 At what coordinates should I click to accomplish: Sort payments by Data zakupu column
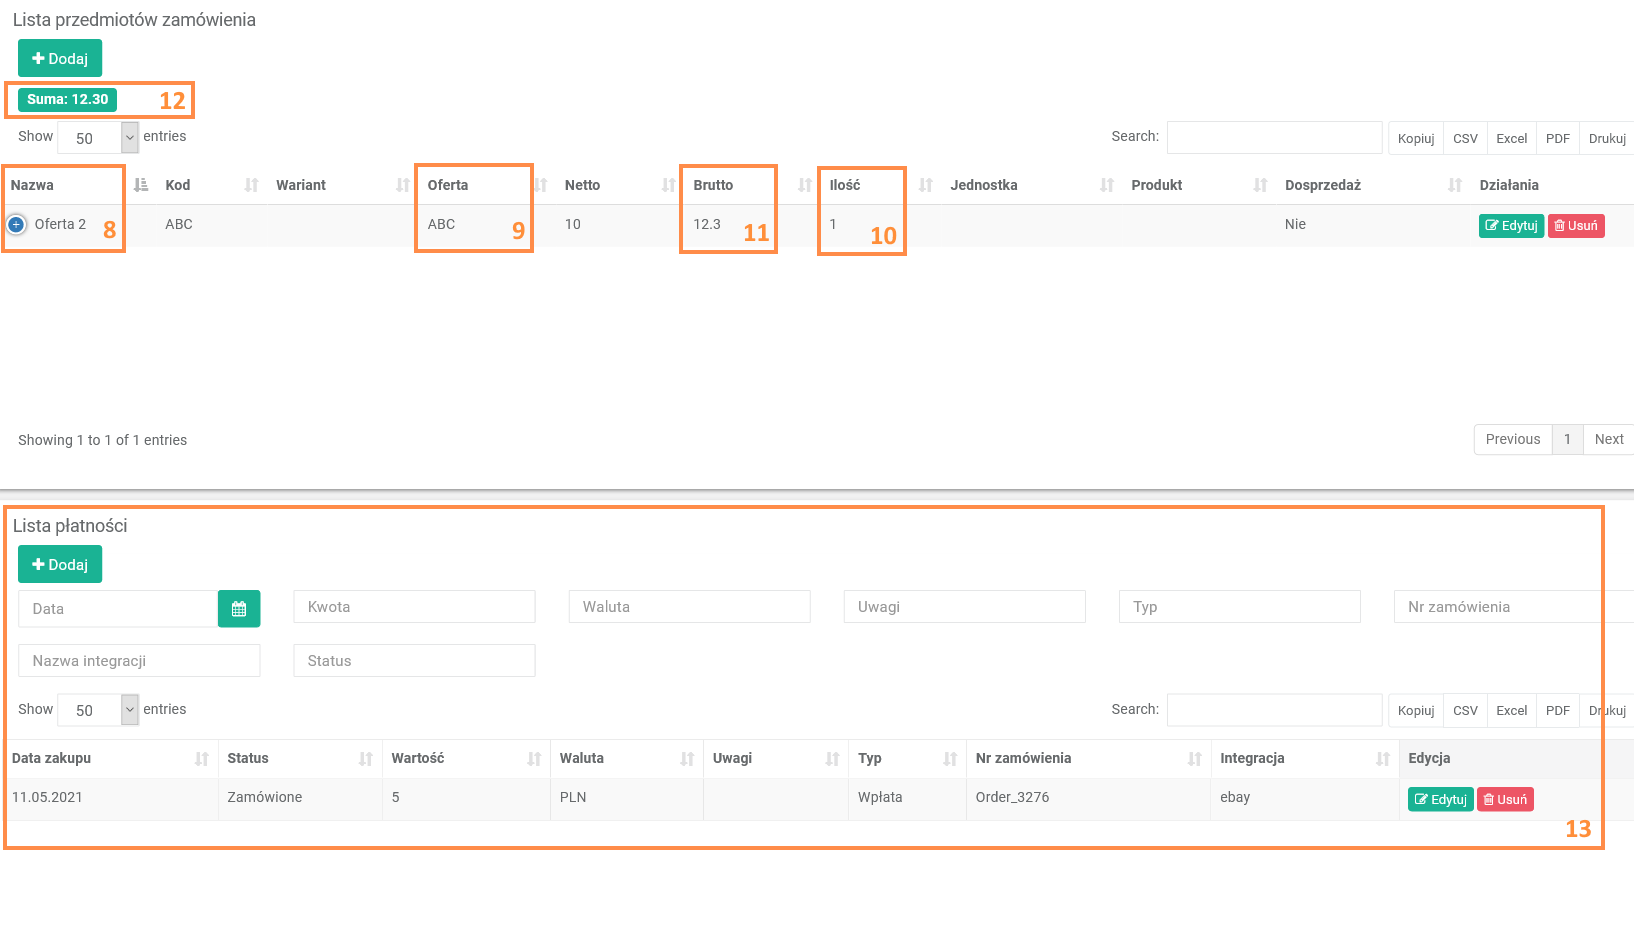[x=51, y=758]
